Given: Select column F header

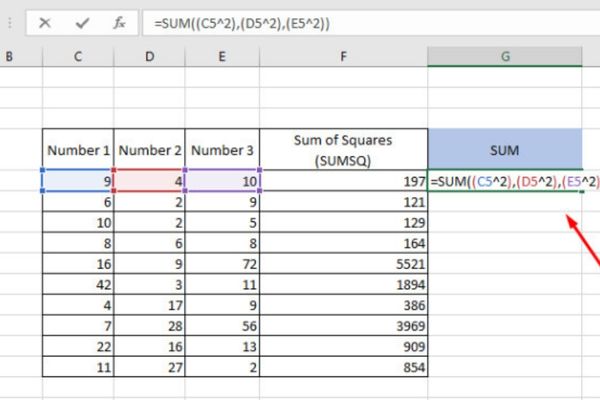Looking at the screenshot, I should tap(344, 57).
